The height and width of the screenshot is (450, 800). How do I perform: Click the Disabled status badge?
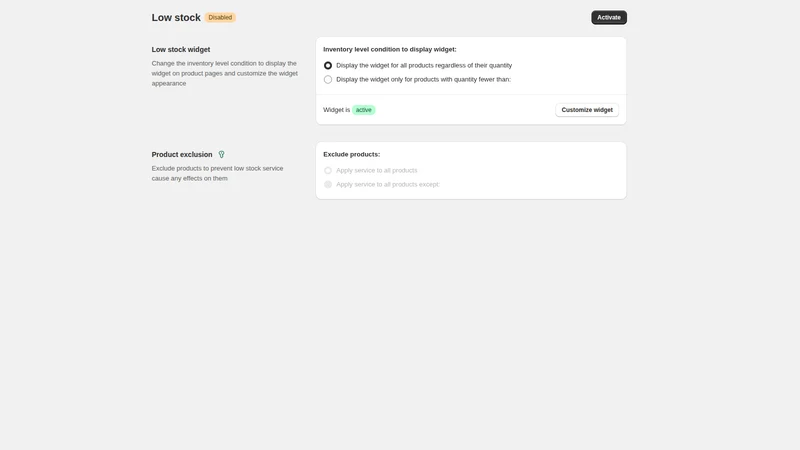coord(220,17)
